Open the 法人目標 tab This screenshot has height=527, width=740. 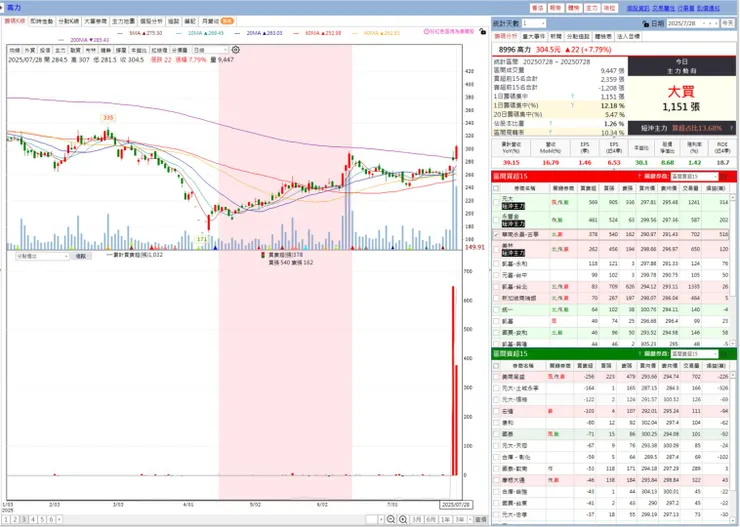[628, 36]
